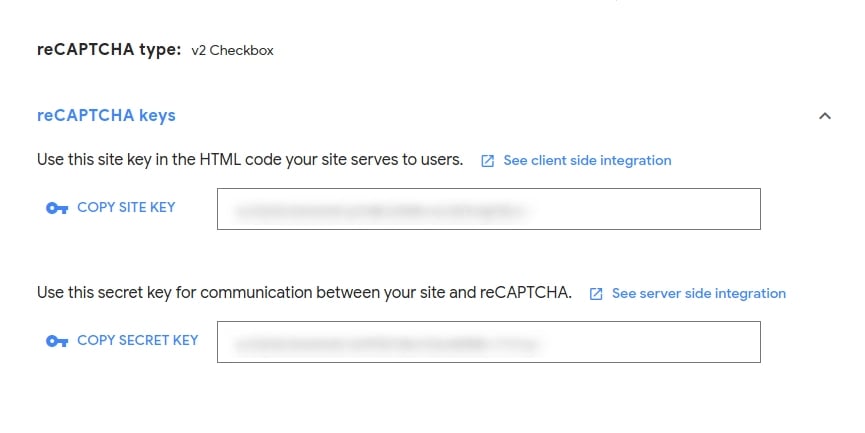865x433 pixels.
Task: Click the external-link icon beside client side integration
Action: coord(488,161)
